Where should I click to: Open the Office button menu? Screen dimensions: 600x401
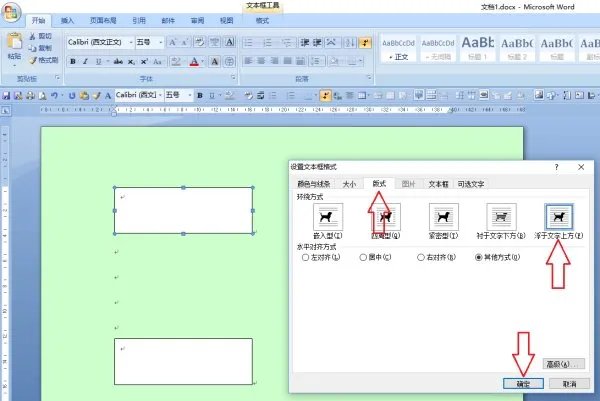11,13
